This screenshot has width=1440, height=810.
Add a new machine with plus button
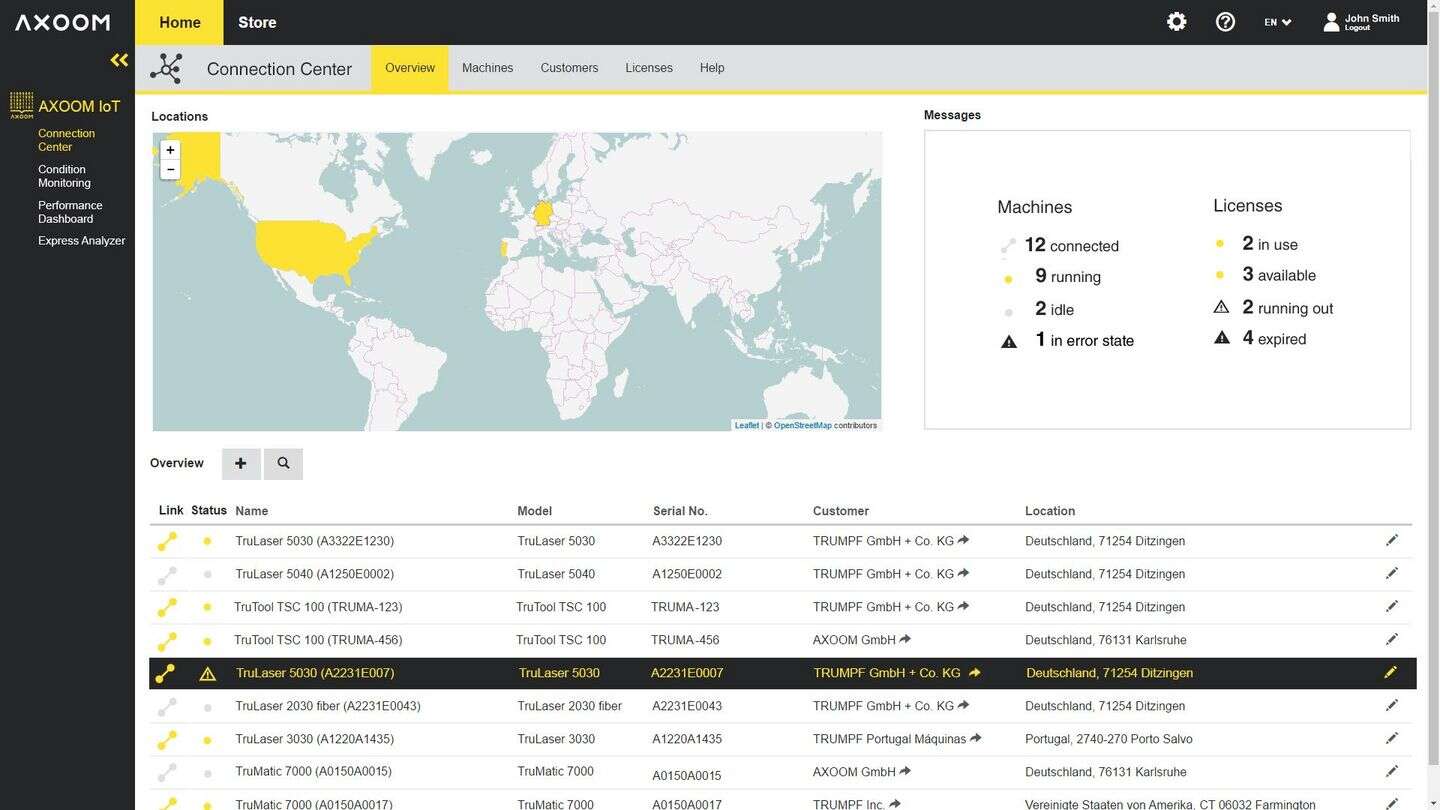point(241,464)
